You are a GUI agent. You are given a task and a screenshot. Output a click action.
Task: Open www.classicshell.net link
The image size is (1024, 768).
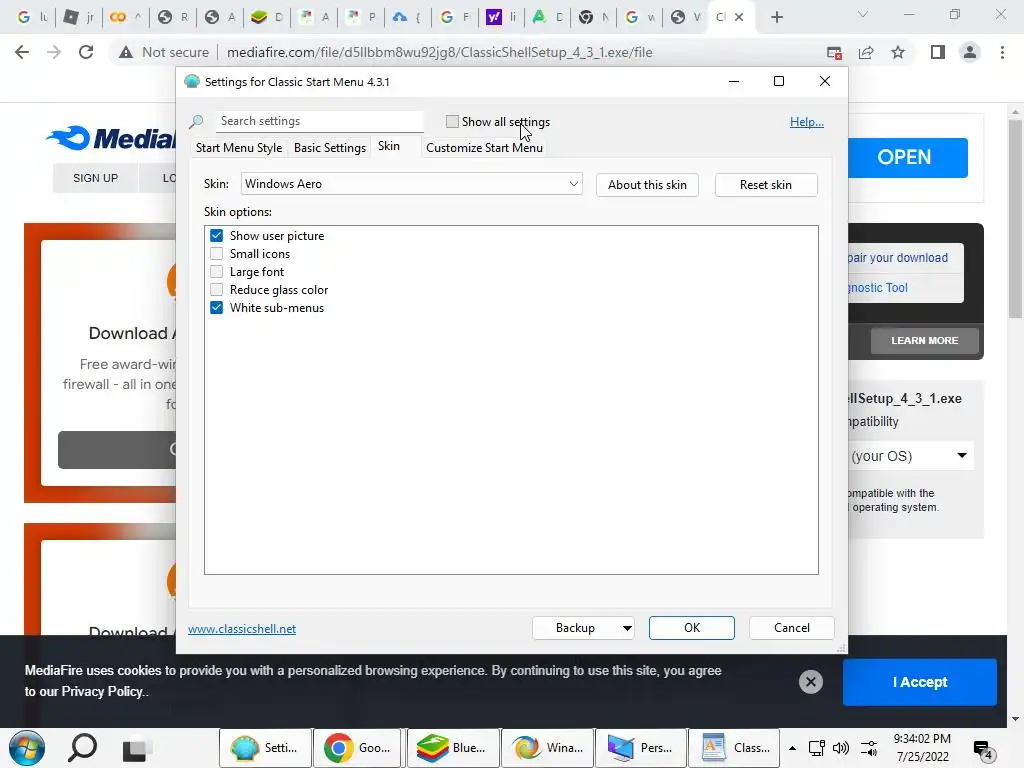pos(242,629)
